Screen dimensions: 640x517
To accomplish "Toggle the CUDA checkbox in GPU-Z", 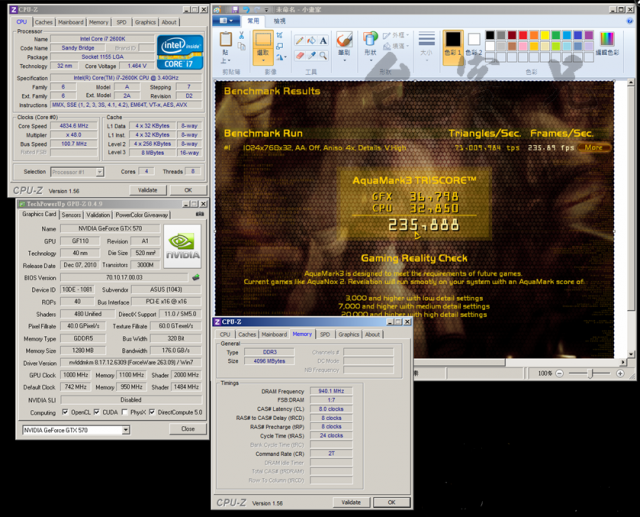I will [97, 412].
